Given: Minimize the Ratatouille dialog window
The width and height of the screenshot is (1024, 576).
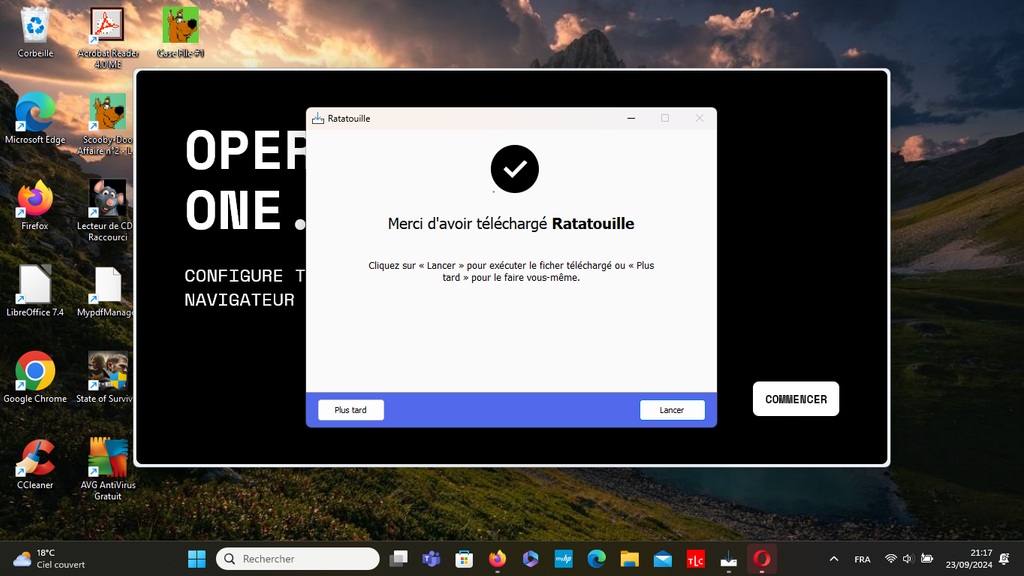Looking at the screenshot, I should [631, 118].
